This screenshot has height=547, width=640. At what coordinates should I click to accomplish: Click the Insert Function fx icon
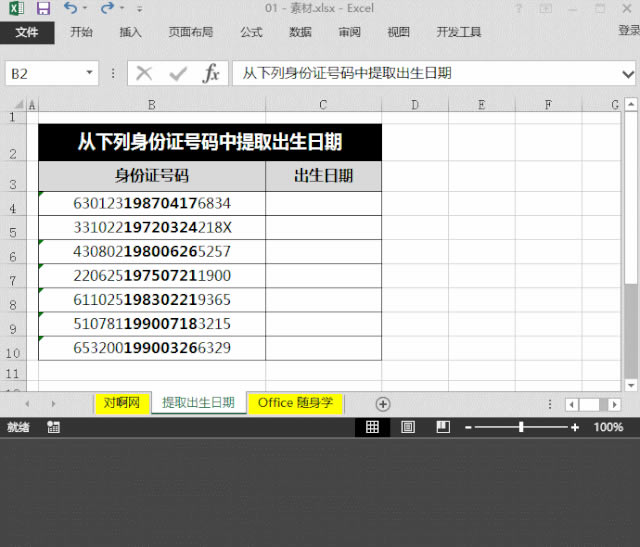click(210, 73)
